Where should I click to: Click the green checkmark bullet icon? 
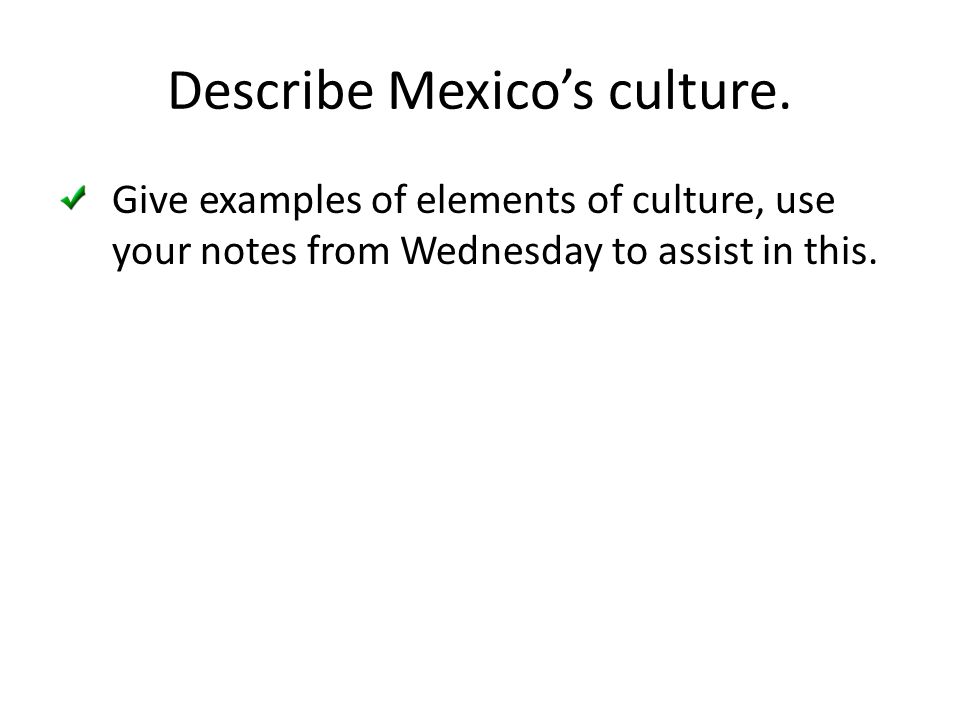pos(73,198)
